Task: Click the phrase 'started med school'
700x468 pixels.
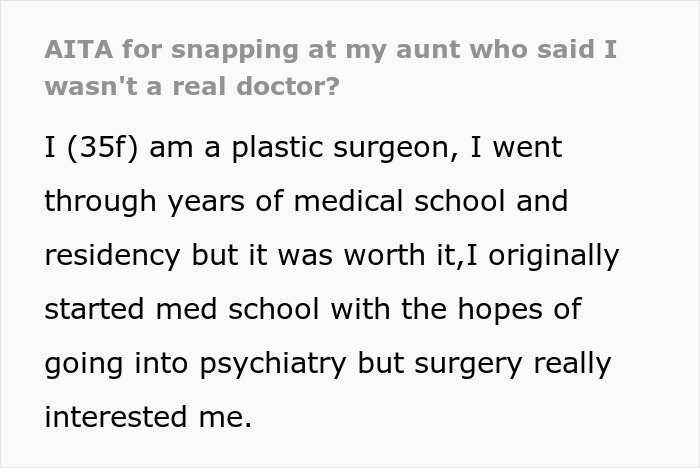Action: click(x=185, y=309)
